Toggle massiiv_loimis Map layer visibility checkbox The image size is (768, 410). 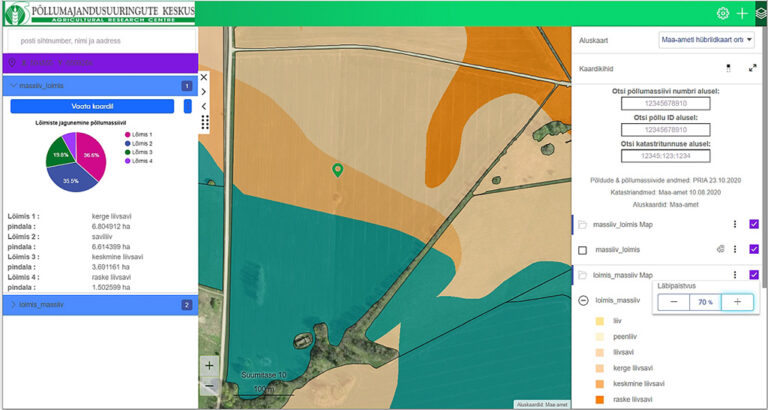pos(754,225)
